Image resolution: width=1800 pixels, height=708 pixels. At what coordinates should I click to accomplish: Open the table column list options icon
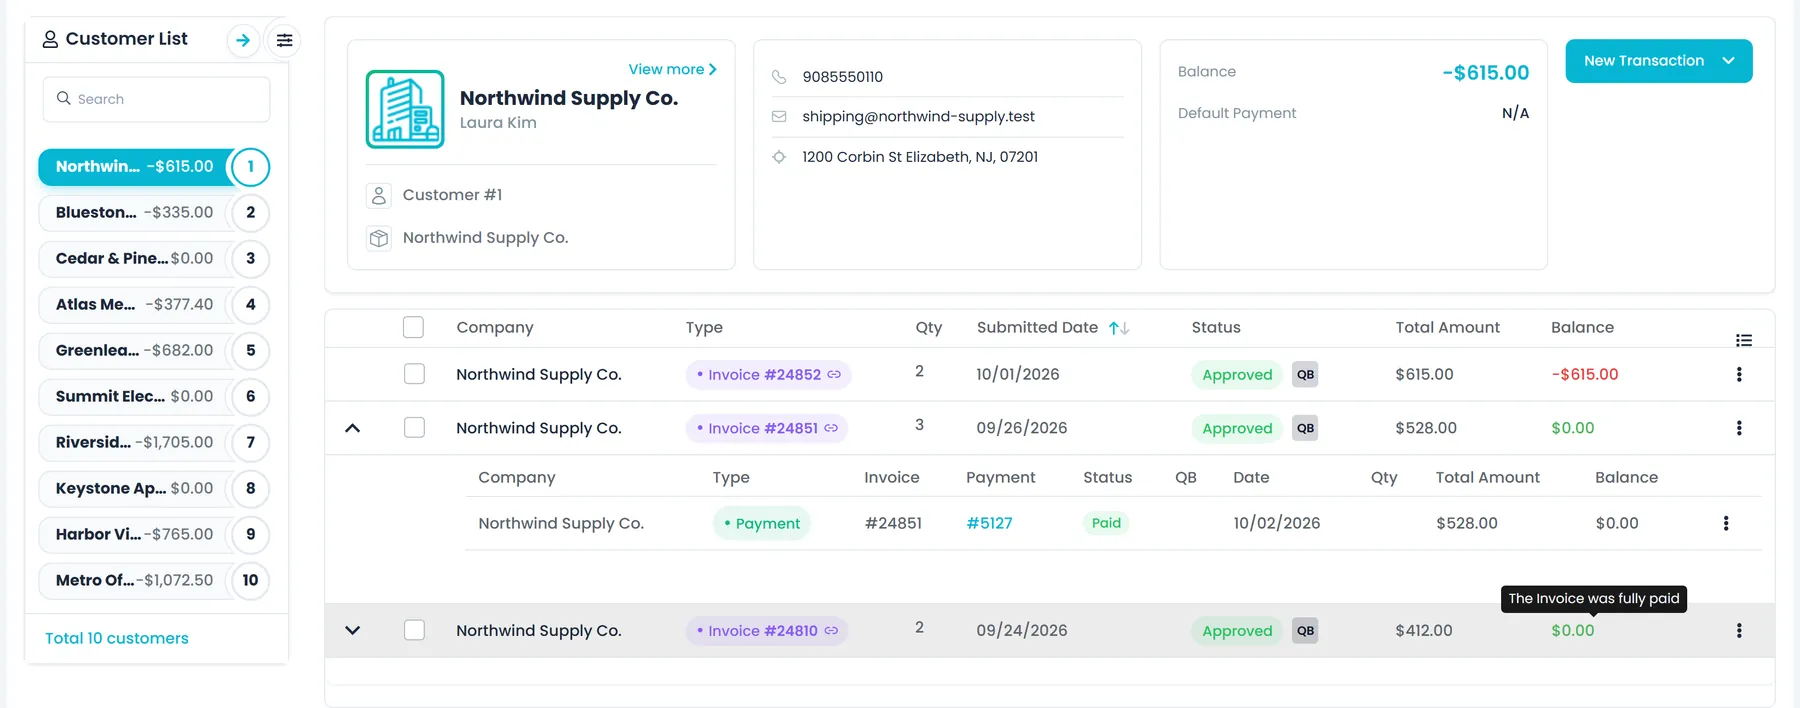1744,340
